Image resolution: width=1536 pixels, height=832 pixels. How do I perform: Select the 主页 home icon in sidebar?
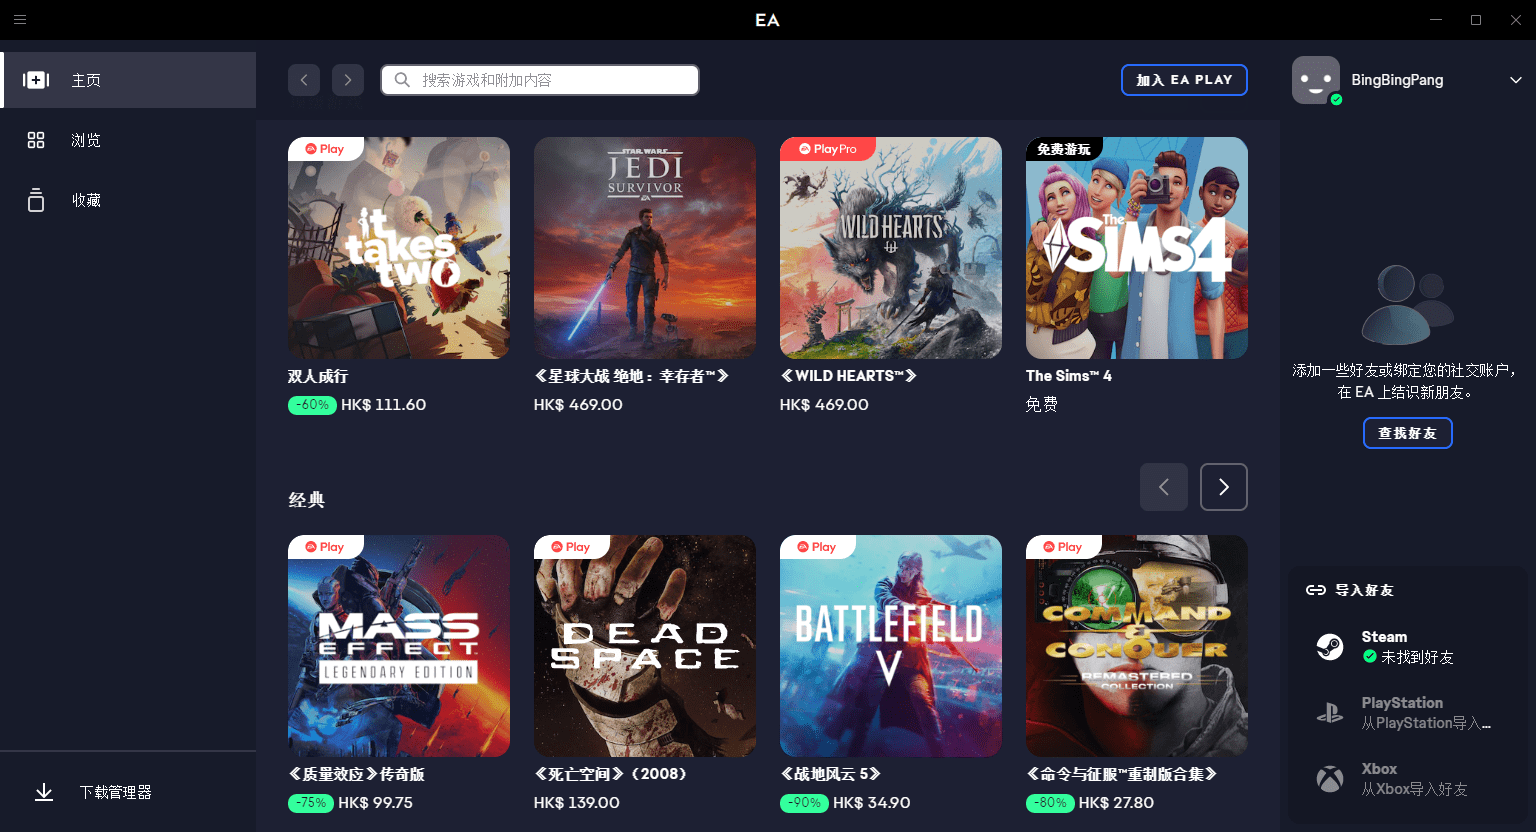click(36, 80)
